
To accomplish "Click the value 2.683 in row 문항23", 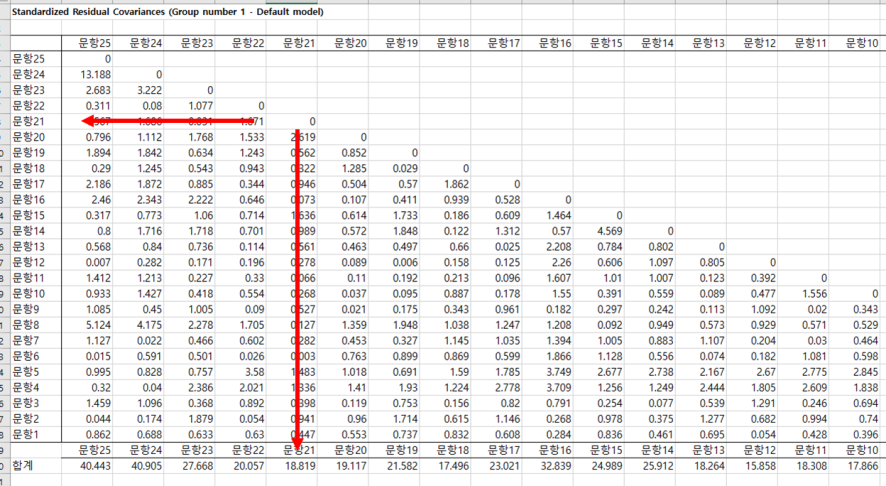I will 98,90.
